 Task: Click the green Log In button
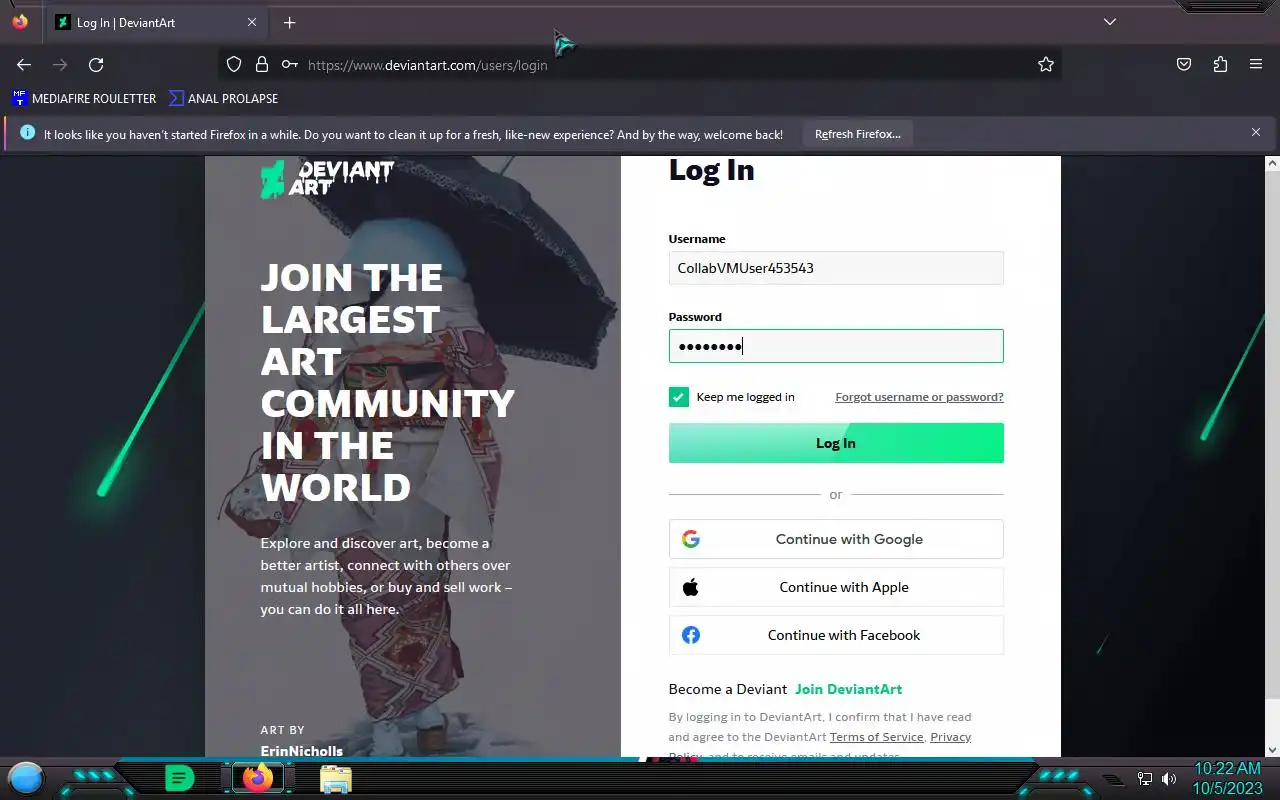tap(836, 443)
